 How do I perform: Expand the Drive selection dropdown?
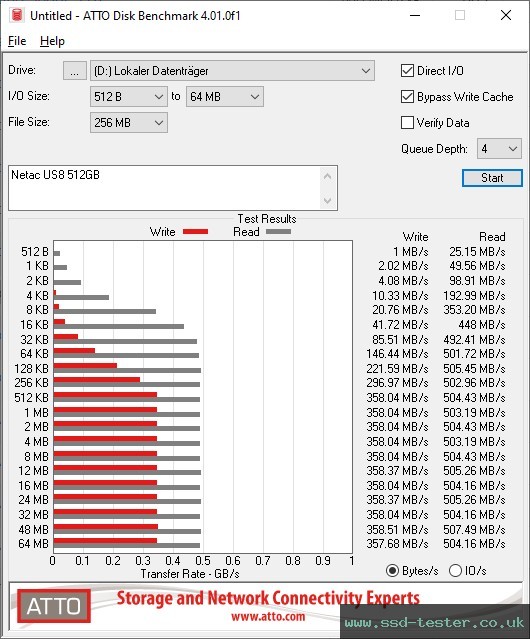point(232,71)
